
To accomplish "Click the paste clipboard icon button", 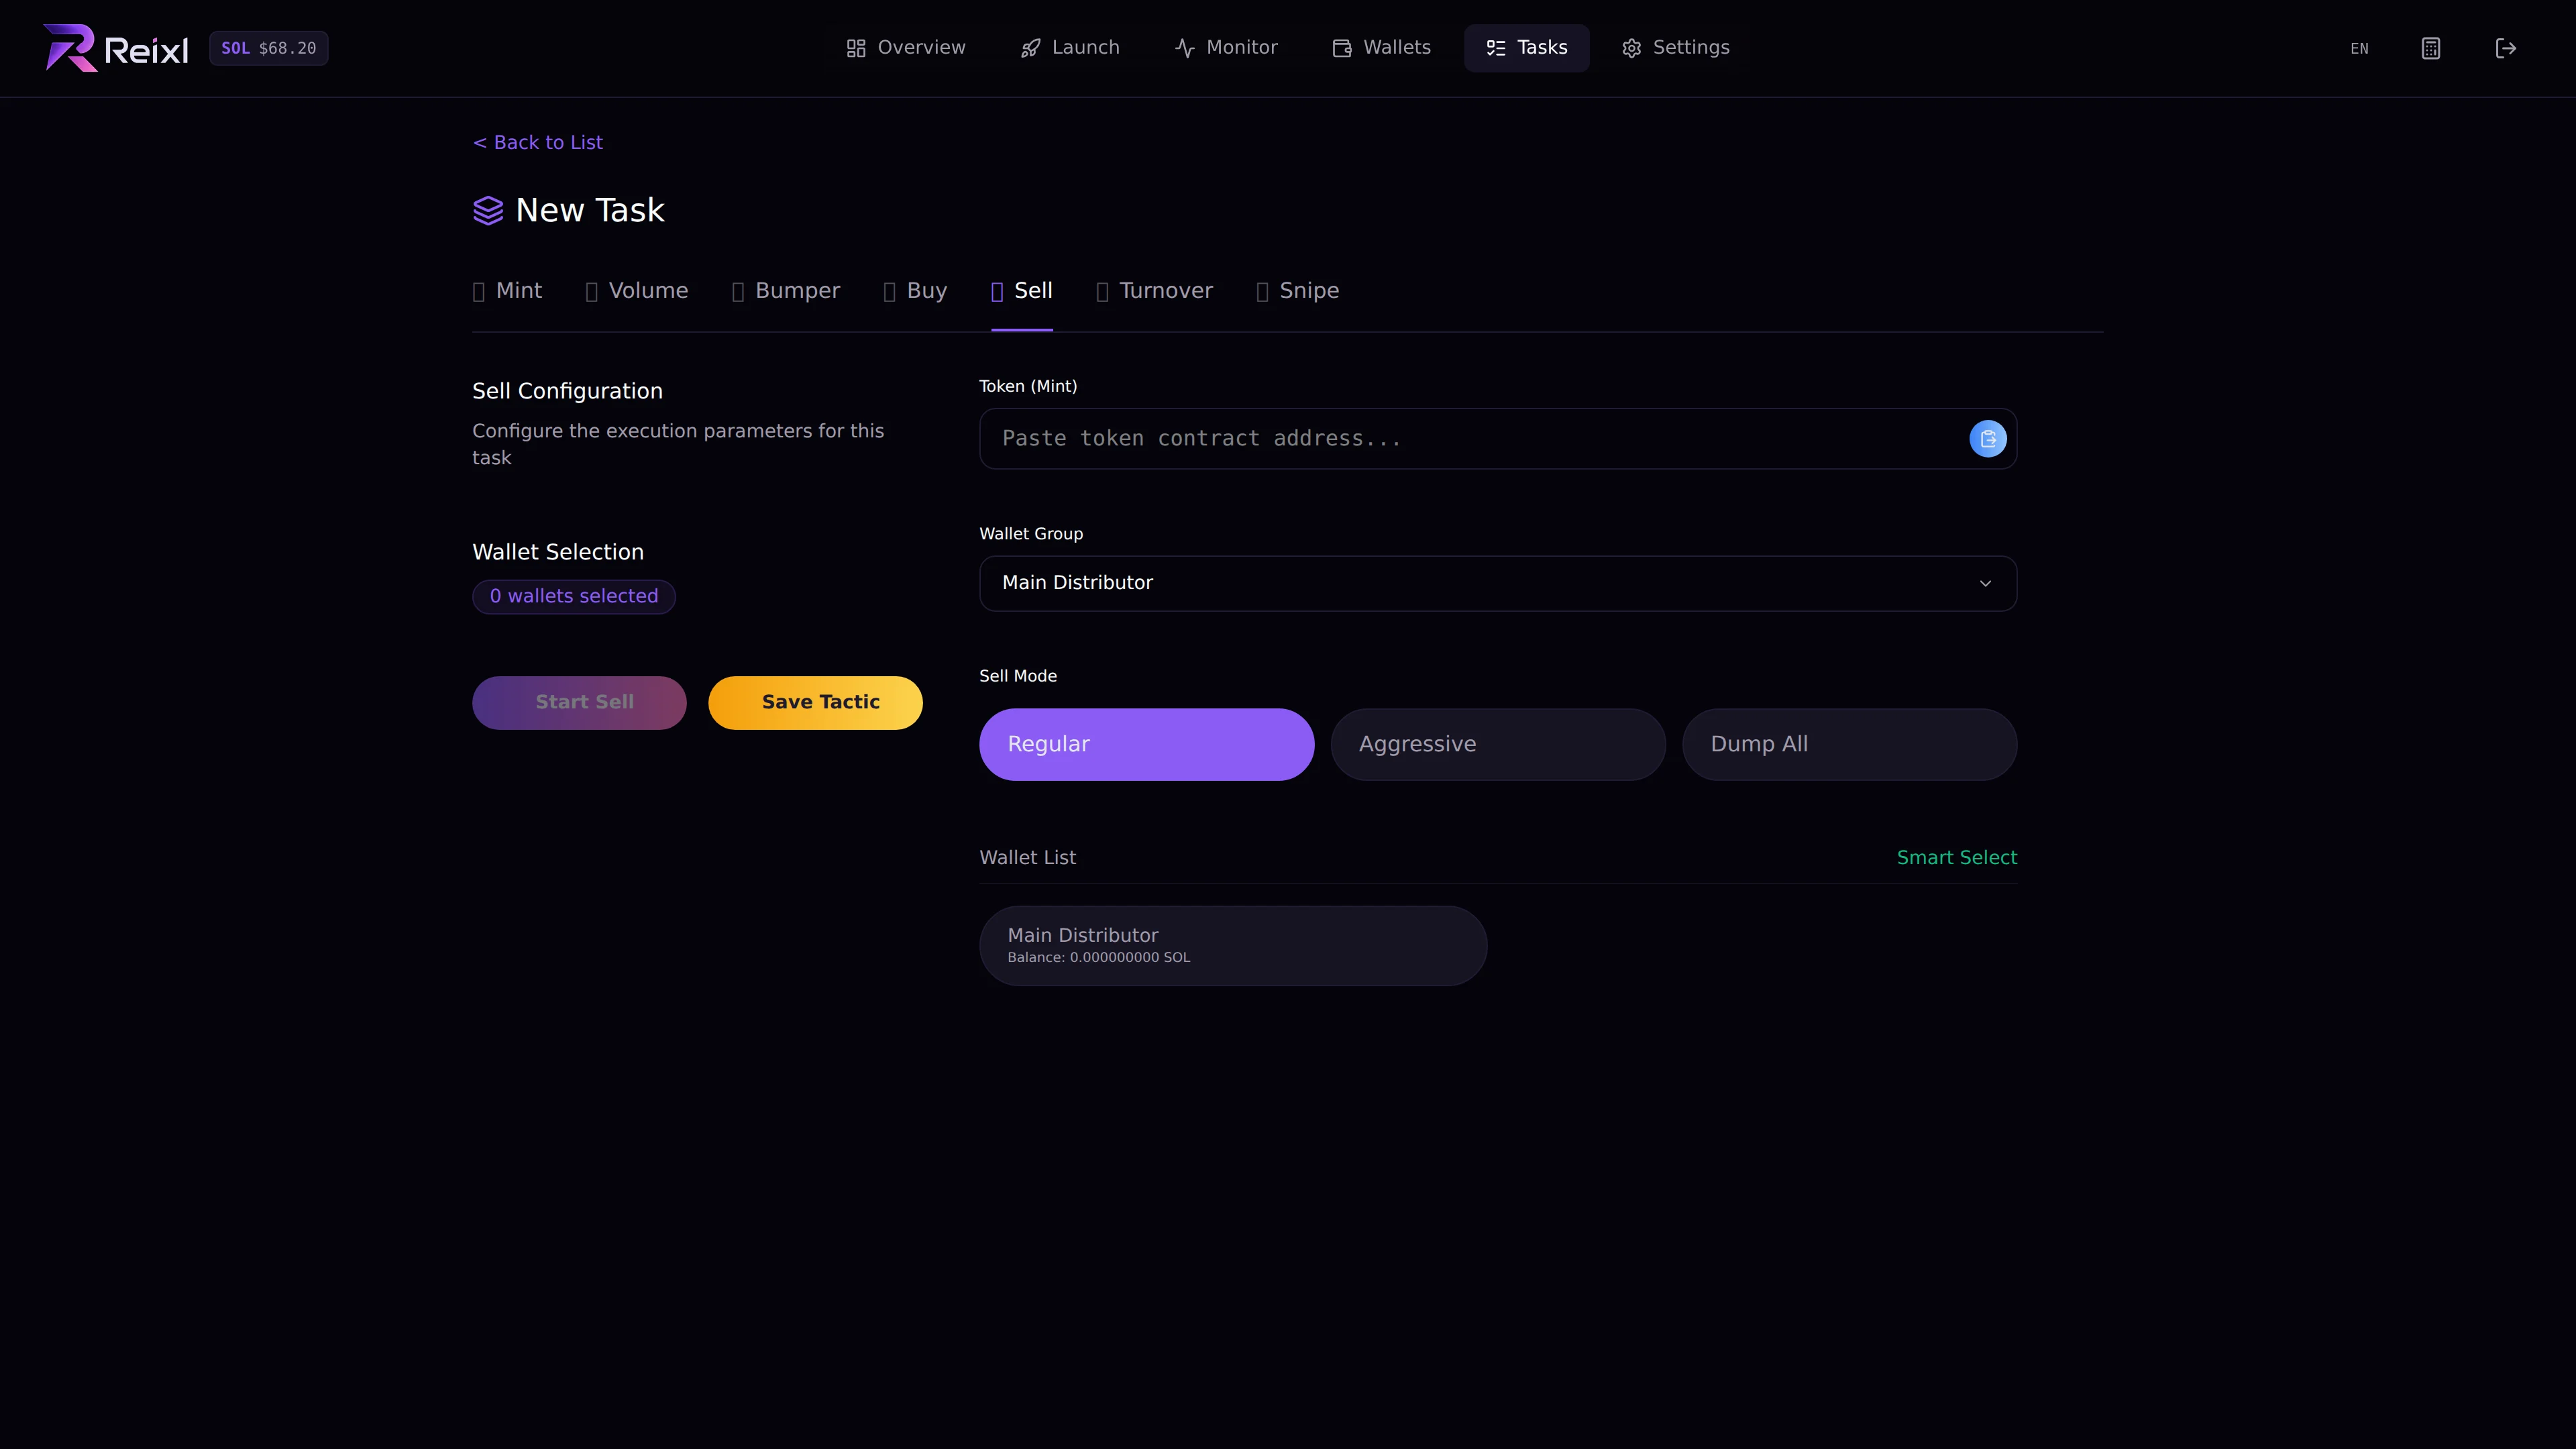I will tap(1988, 439).
